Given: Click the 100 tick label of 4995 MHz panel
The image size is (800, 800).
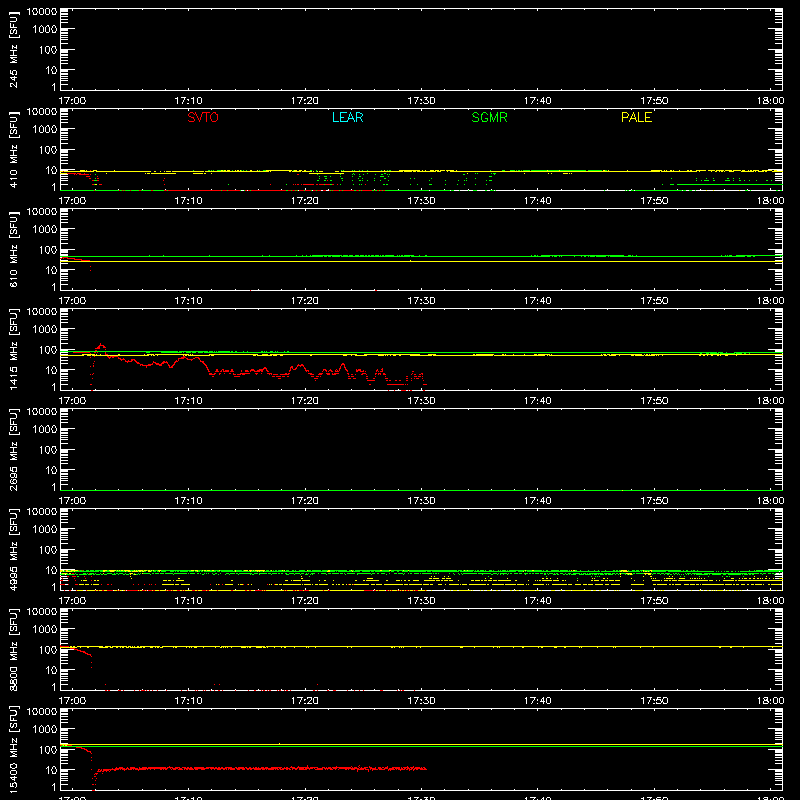Looking at the screenshot, I should [48, 550].
